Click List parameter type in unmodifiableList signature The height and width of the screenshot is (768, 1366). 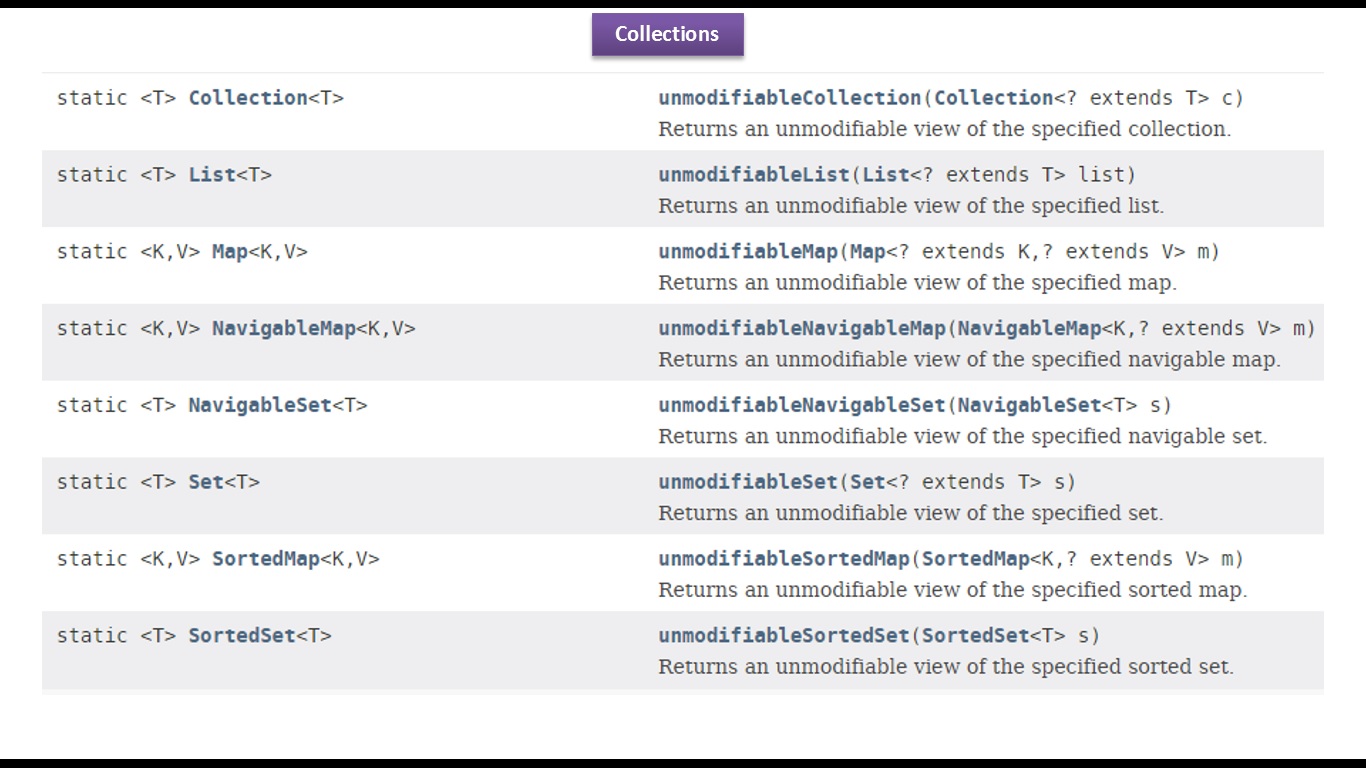(x=886, y=175)
